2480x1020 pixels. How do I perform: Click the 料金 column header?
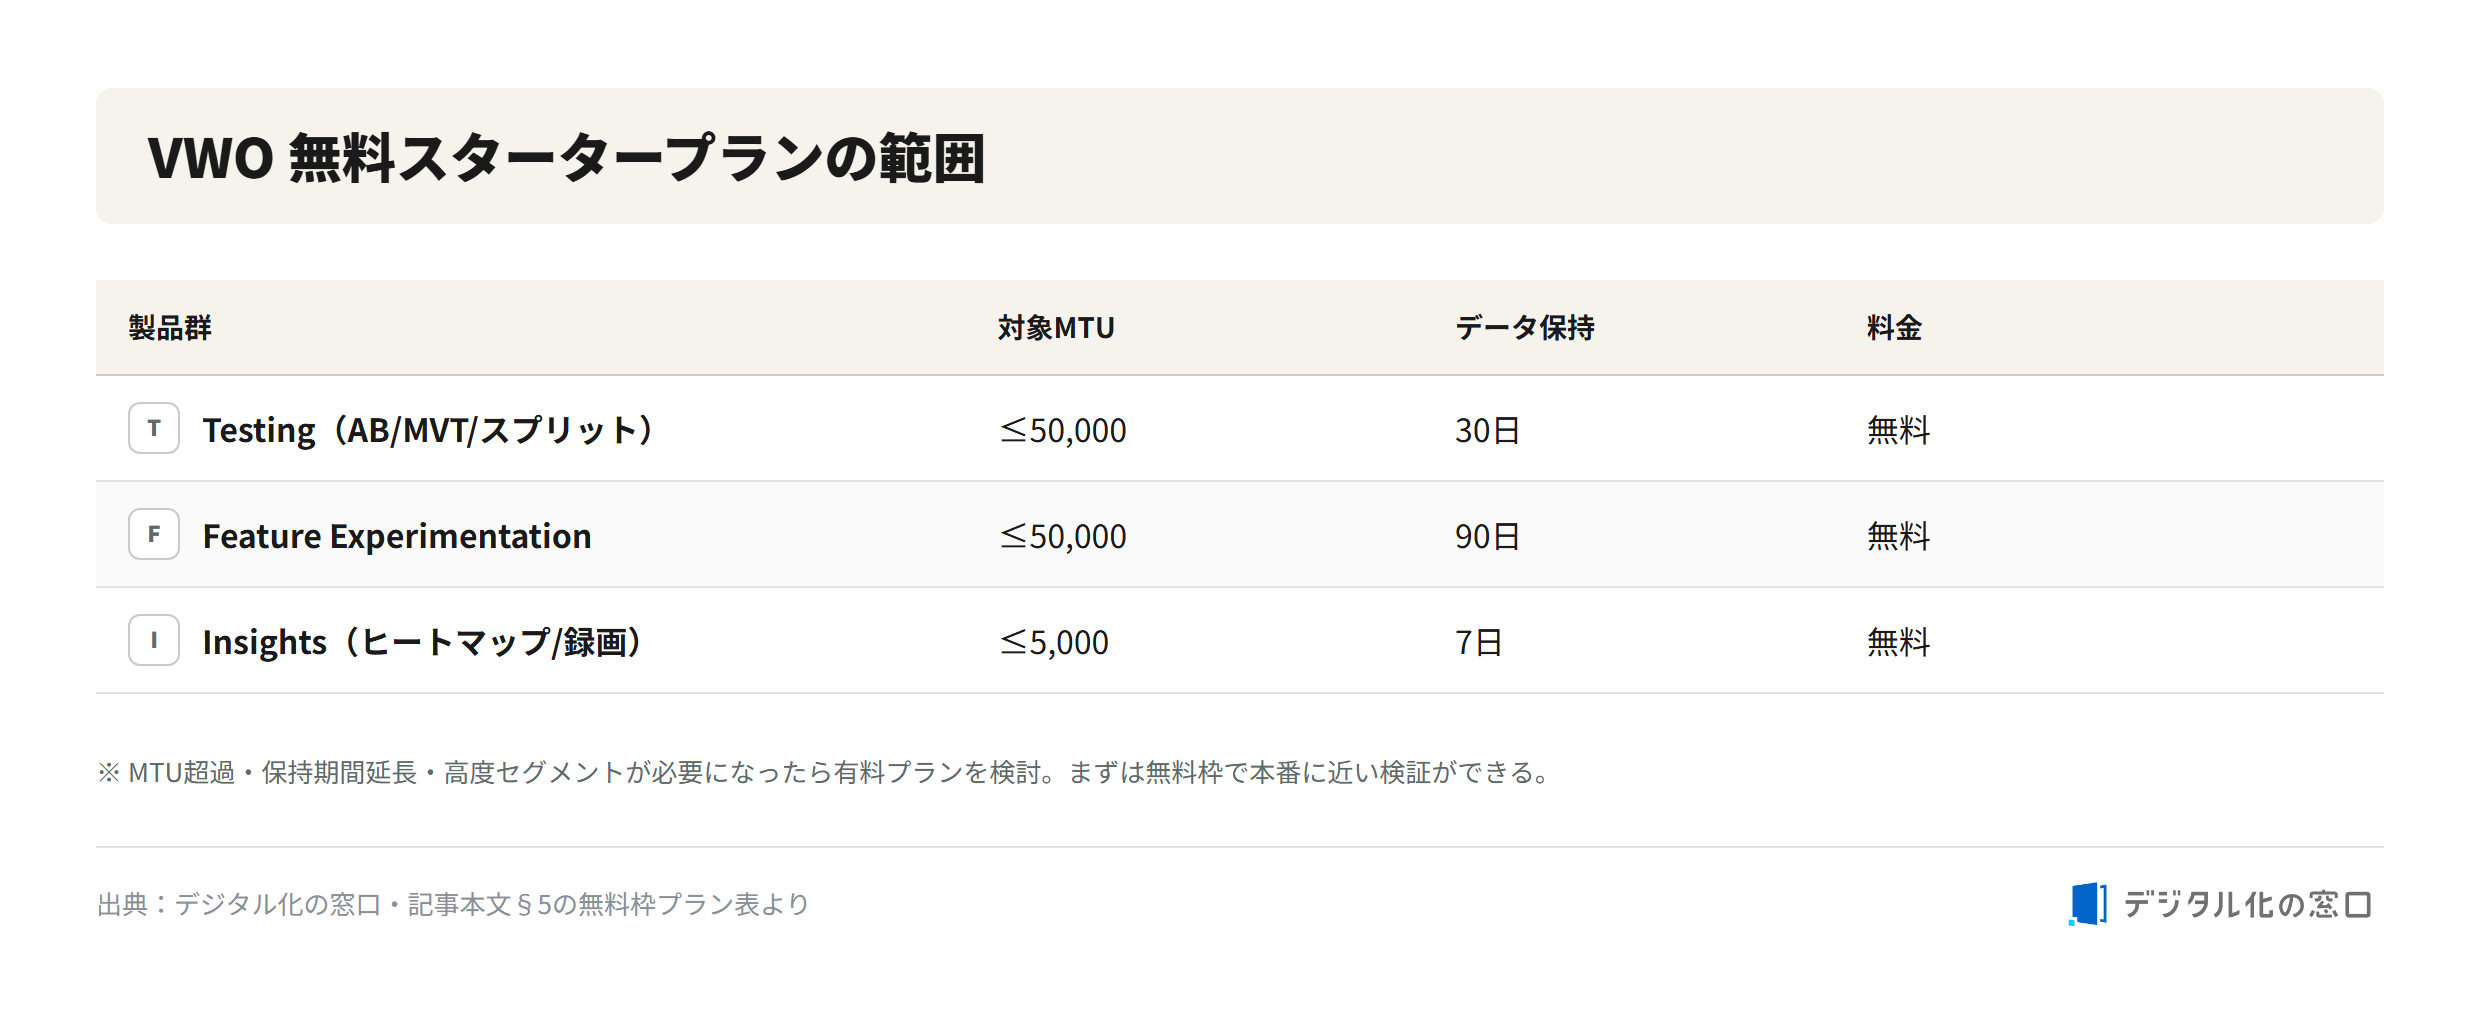click(1895, 328)
